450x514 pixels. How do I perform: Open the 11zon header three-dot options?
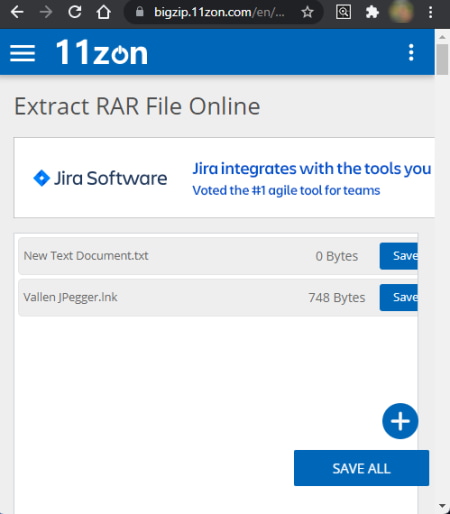[411, 53]
